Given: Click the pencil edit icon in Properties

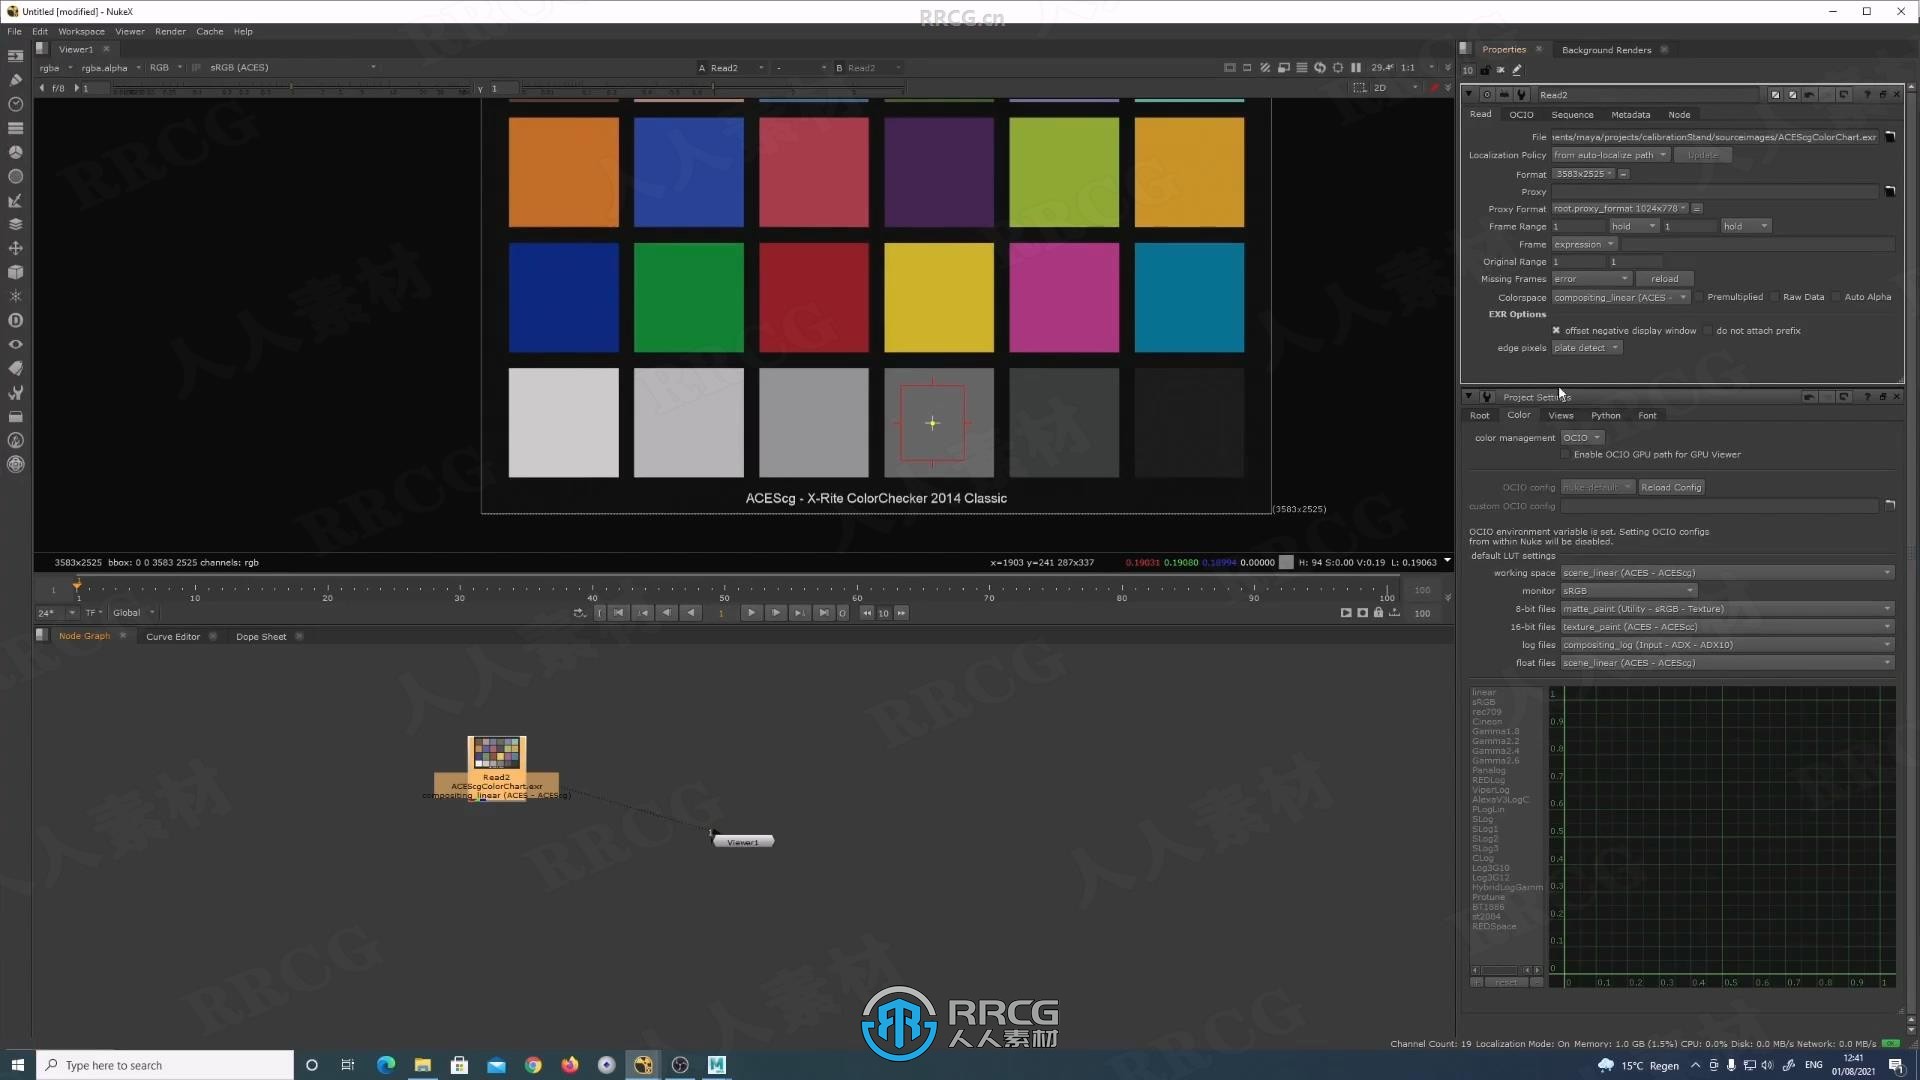Looking at the screenshot, I should coord(1517,70).
